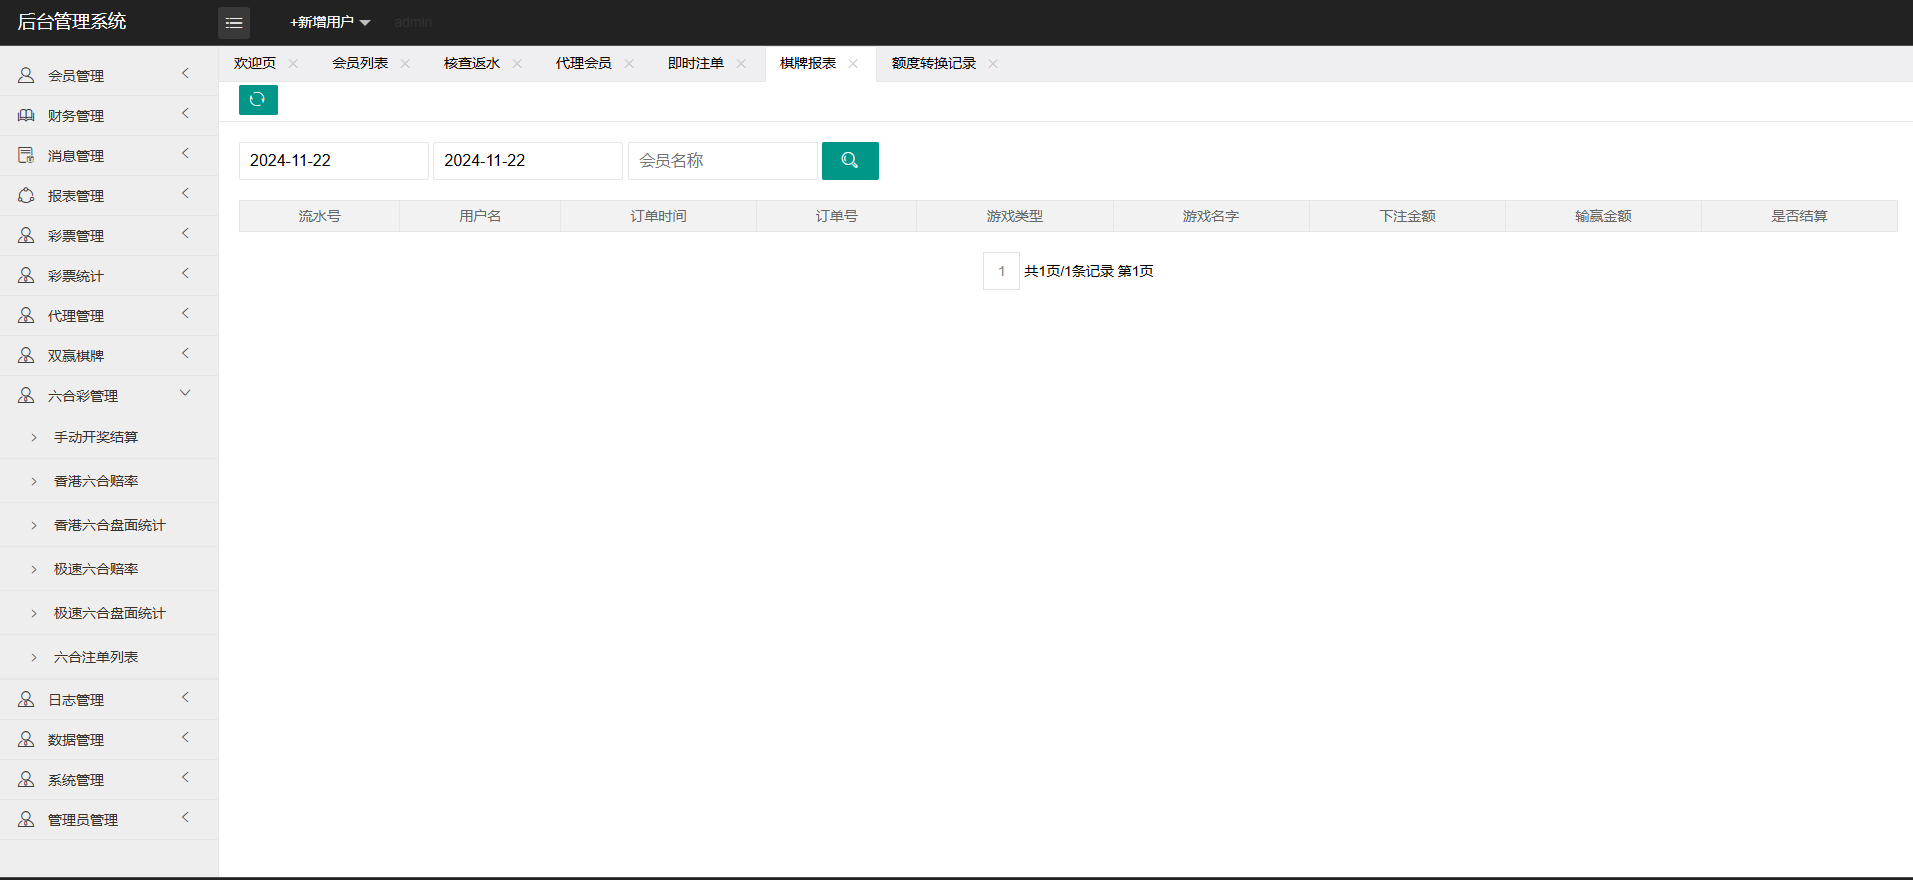This screenshot has height=880, width=1913.
Task: Click the 订单时间 column header
Action: [x=659, y=216]
